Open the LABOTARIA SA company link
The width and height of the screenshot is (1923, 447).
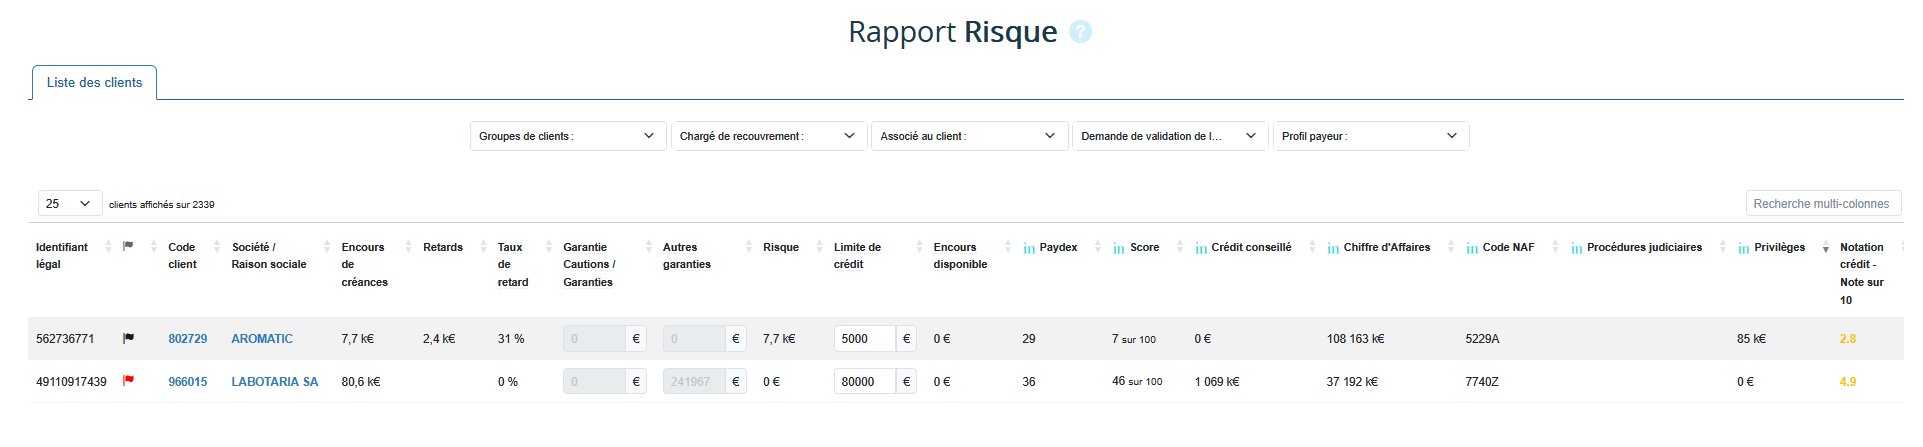pyautogui.click(x=274, y=382)
